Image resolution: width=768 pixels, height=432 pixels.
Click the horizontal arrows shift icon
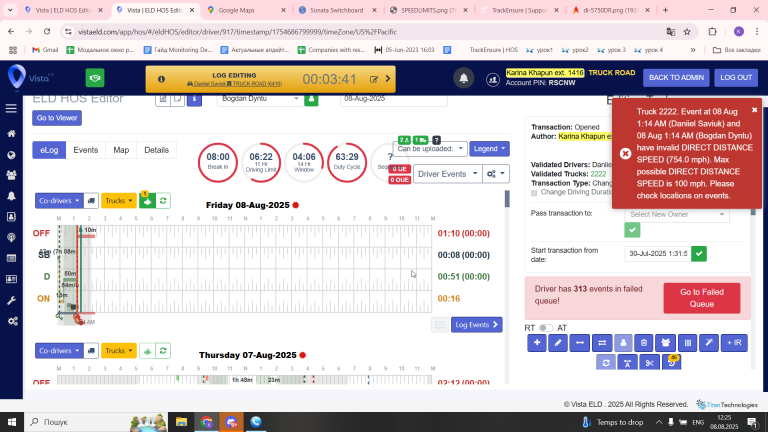[x=579, y=343]
